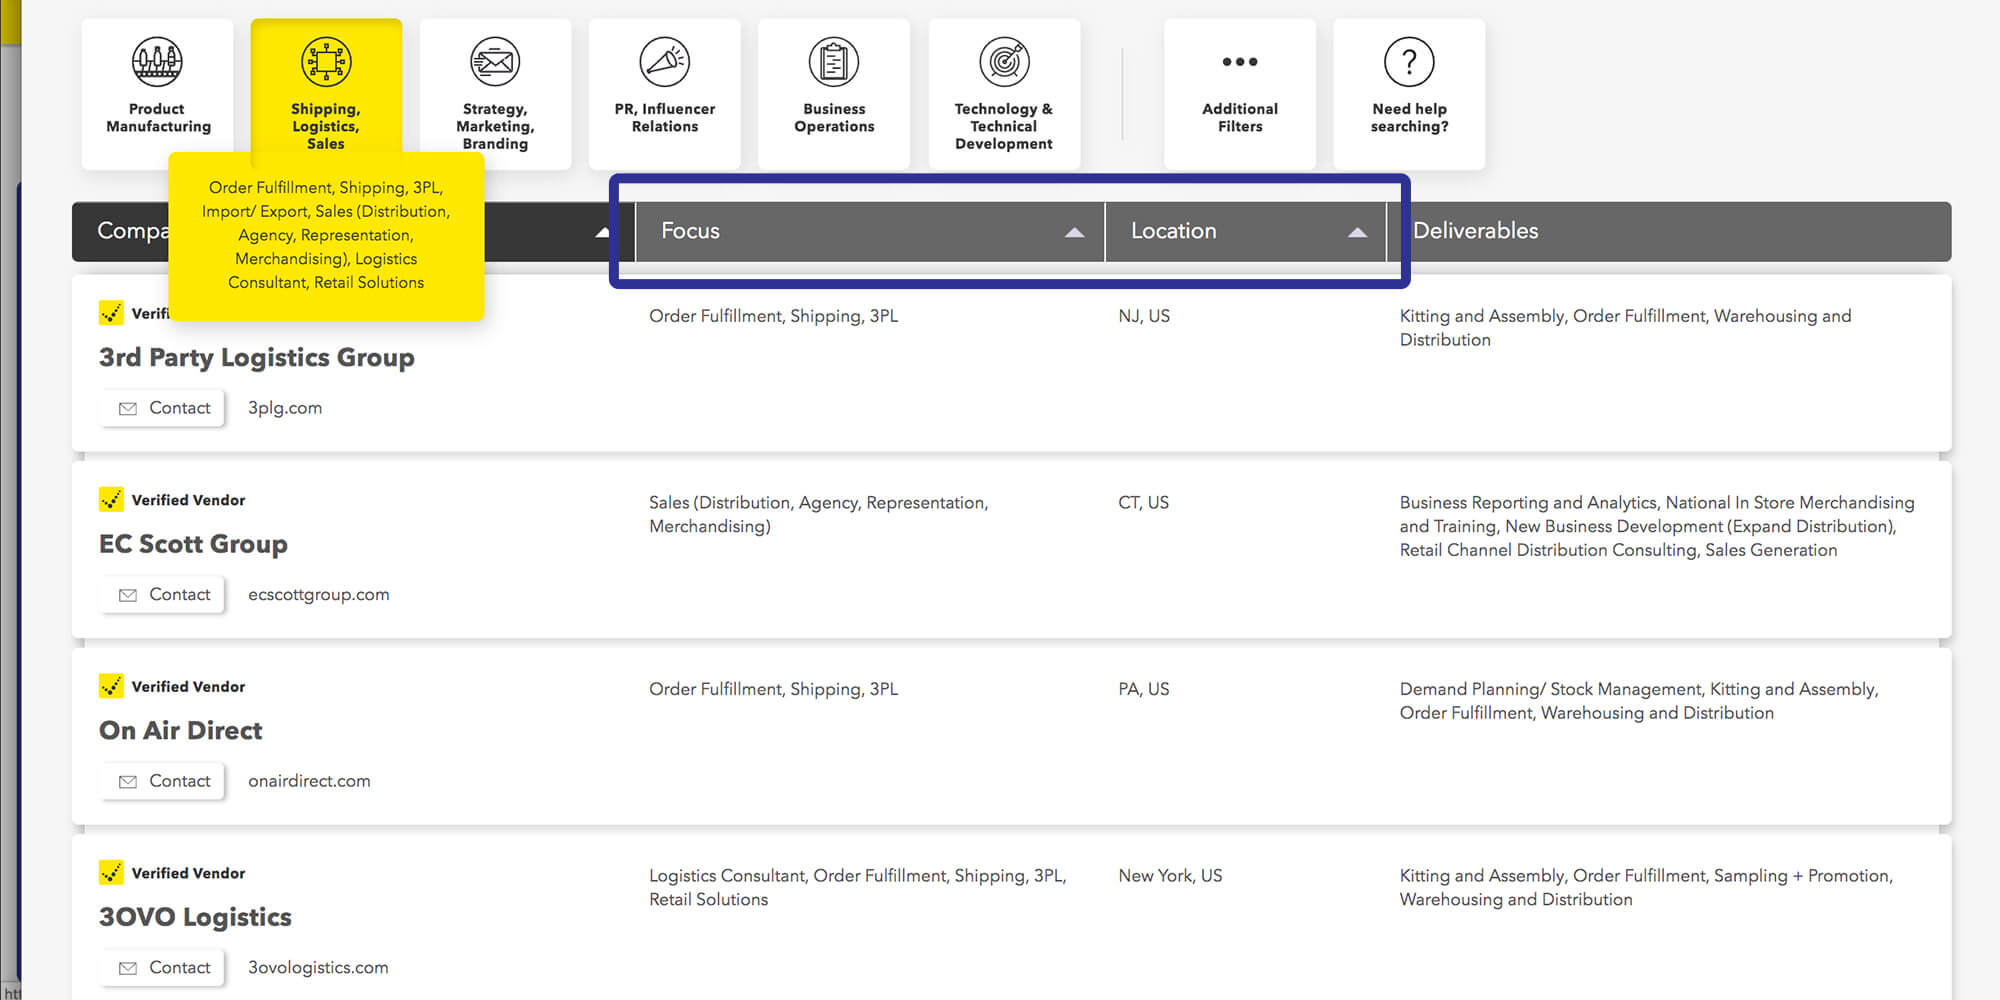Contact EC Scott Group
This screenshot has height=1000, width=2000.
click(x=164, y=594)
